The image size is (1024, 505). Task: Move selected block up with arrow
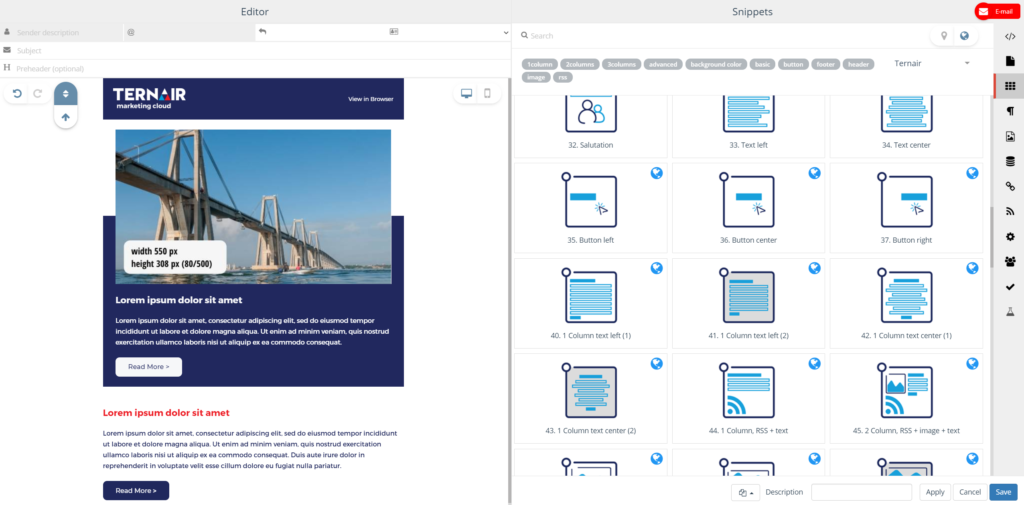(65, 118)
